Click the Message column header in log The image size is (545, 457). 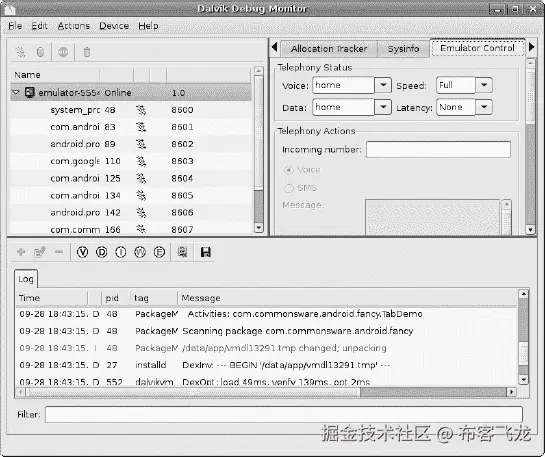click(348, 298)
